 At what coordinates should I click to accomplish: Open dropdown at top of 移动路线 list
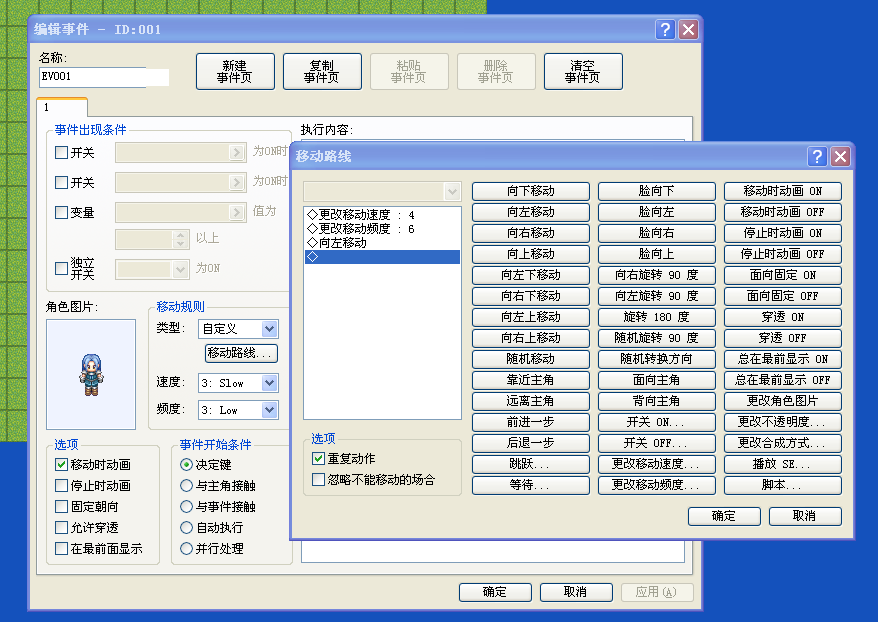(x=452, y=192)
